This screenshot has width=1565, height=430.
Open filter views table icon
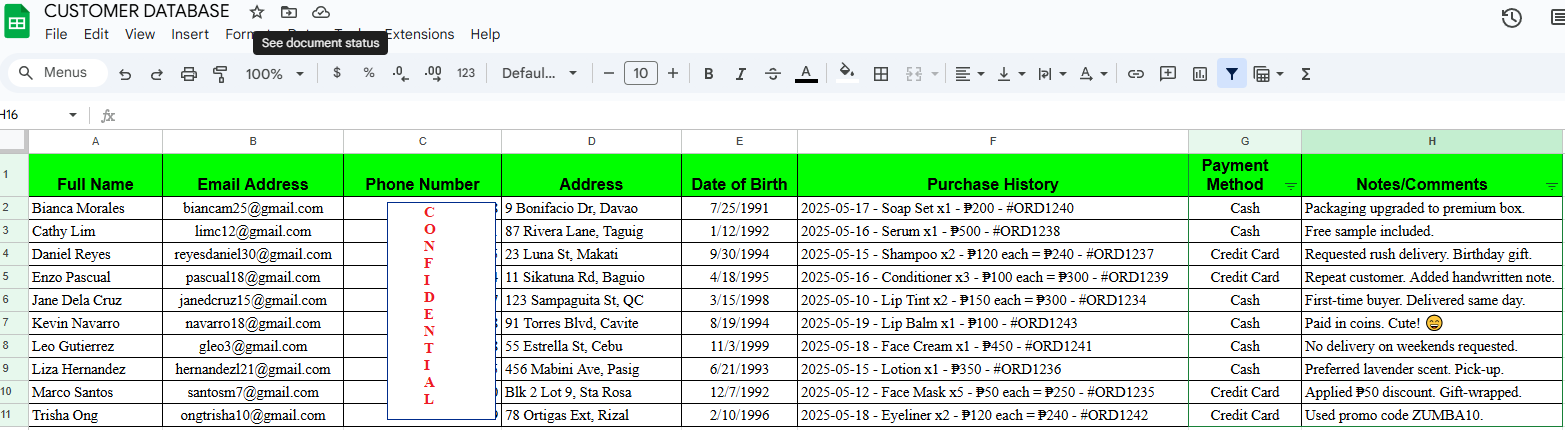pyautogui.click(x=1261, y=74)
